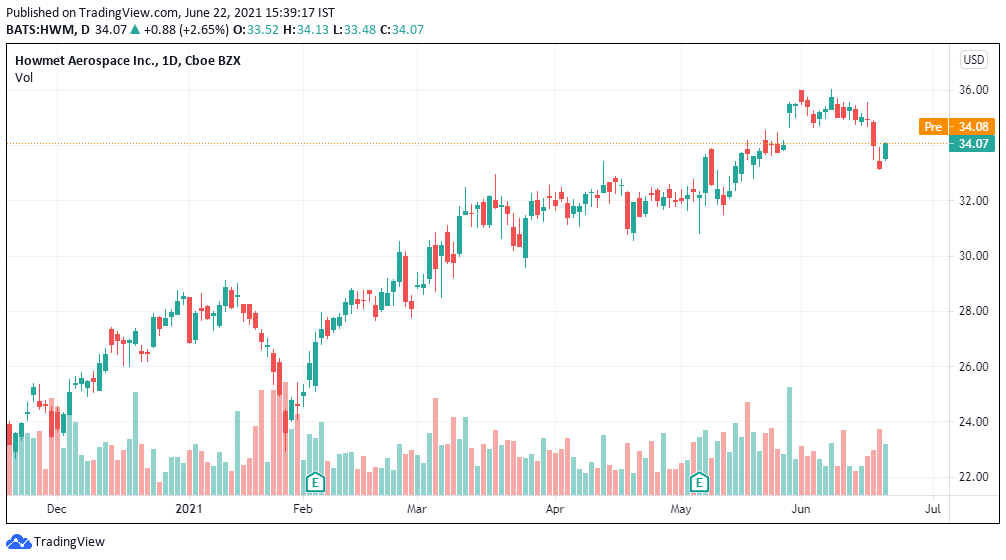Click the Published on TradingView.com header text
The width and height of the screenshot is (1006, 560).
[170, 12]
